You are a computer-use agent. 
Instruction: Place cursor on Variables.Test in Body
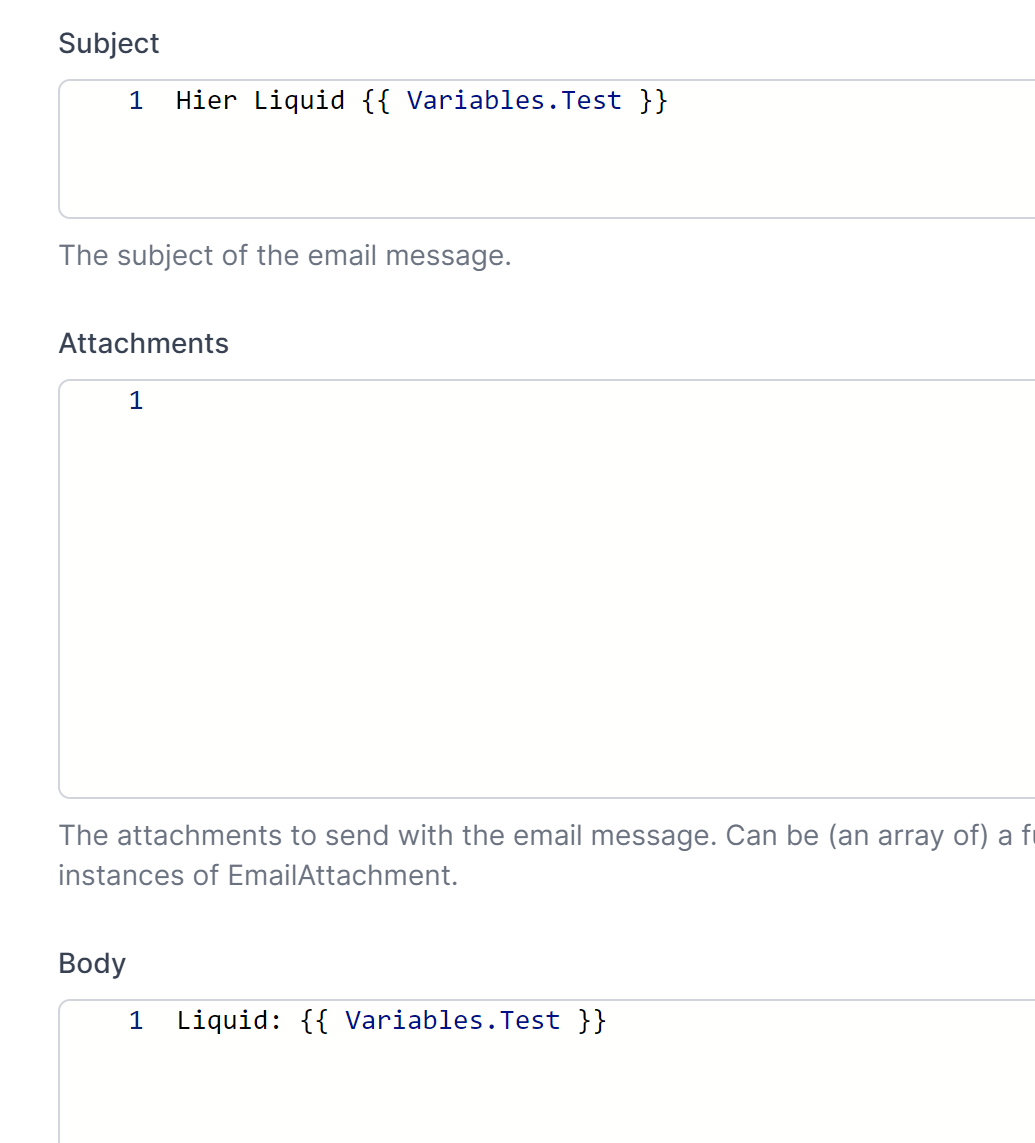[452, 1021]
